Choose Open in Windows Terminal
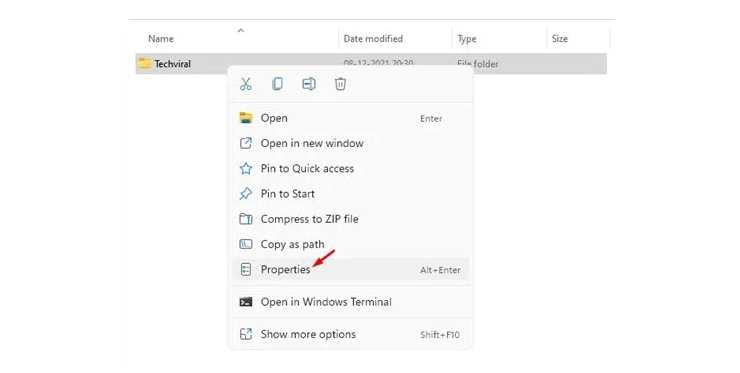The image size is (740, 373). (350, 302)
